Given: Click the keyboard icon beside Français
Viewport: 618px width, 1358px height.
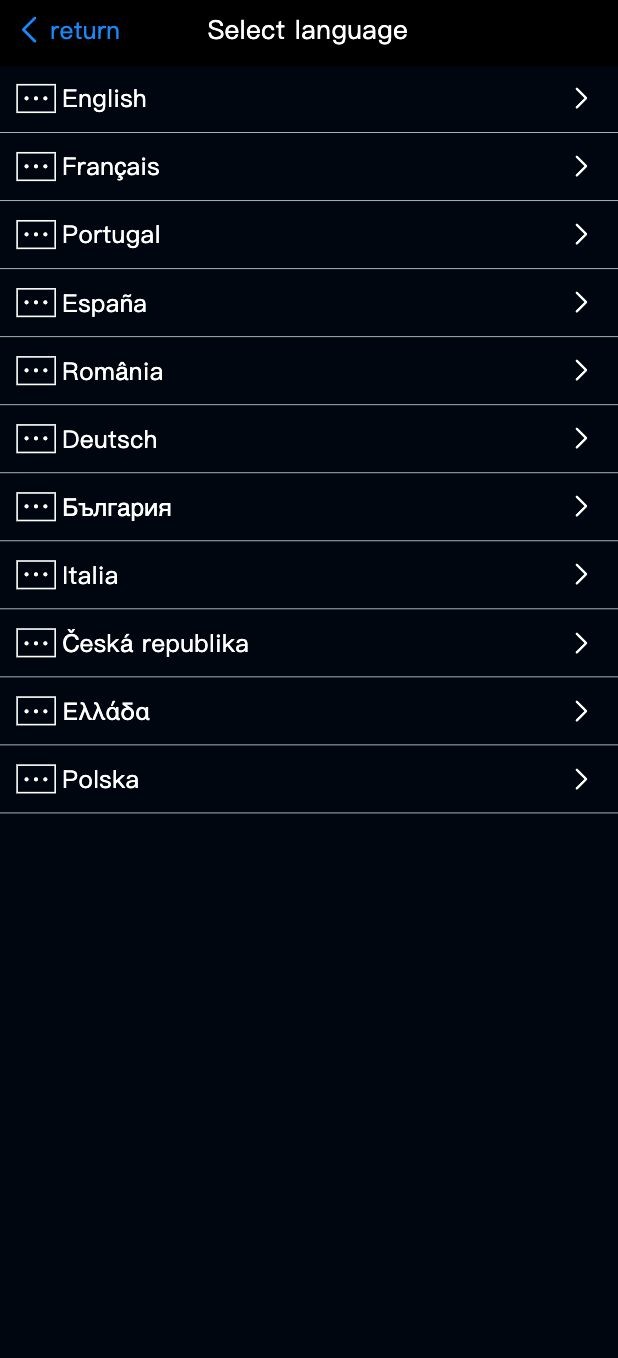Looking at the screenshot, I should point(36,167).
